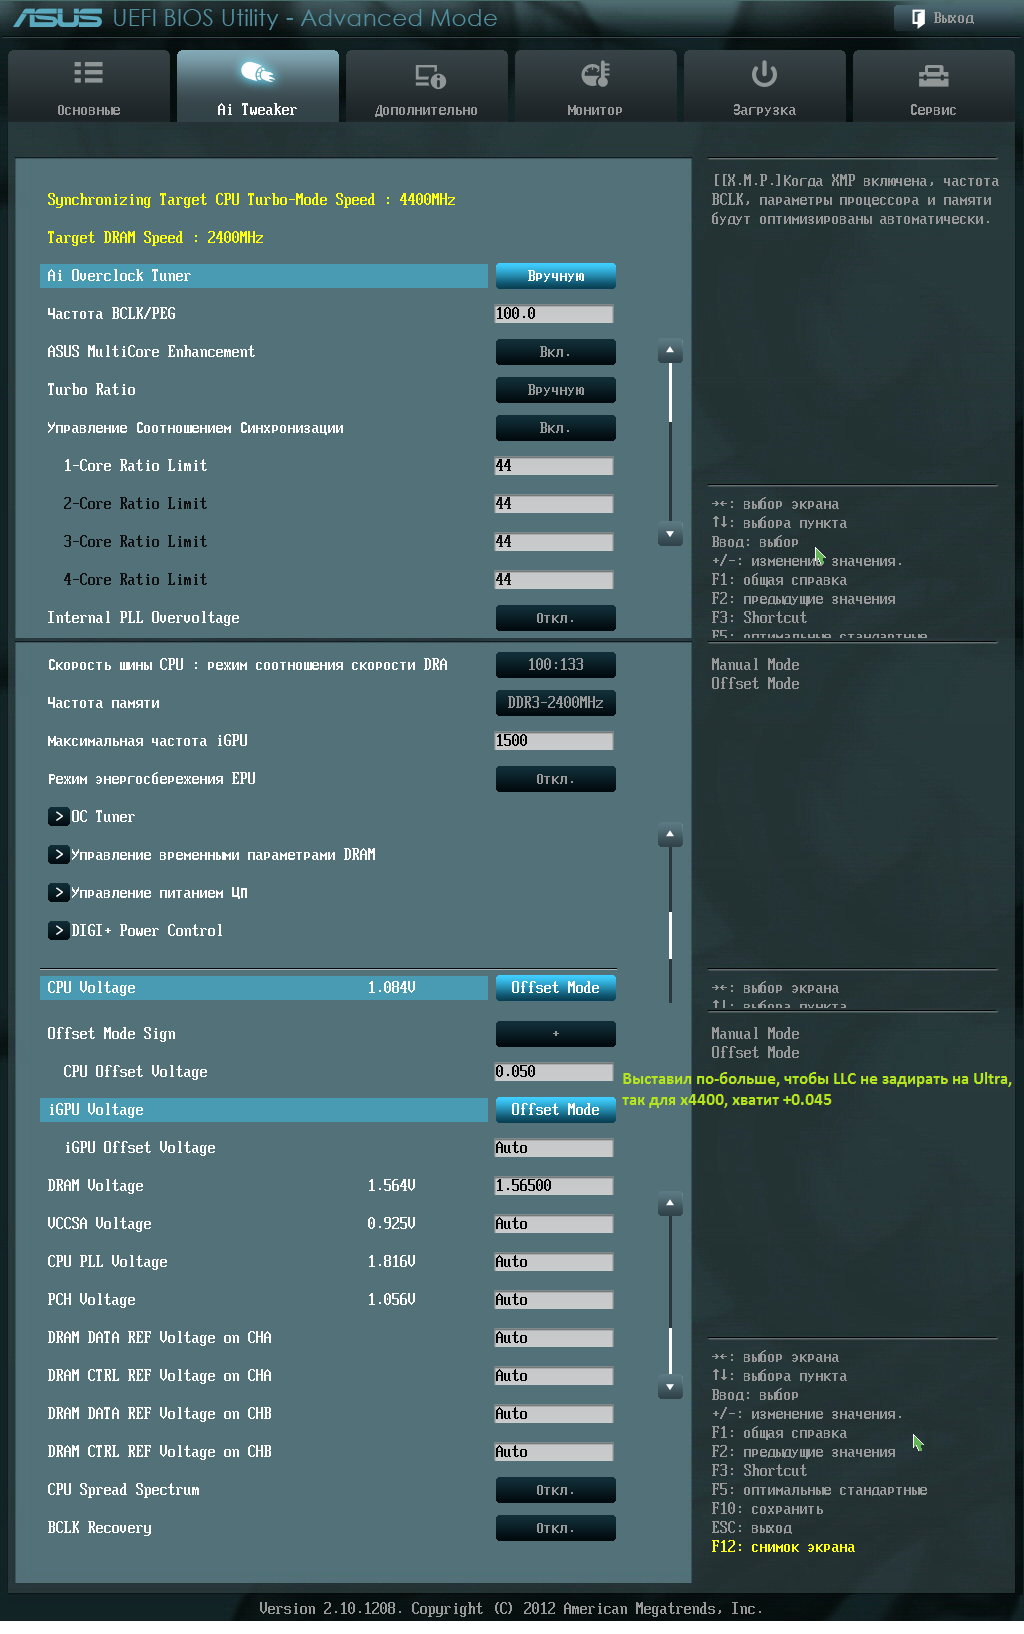The image size is (1024, 1634).
Task: Edit the 1-Core Ratio Limit field
Action: pyautogui.click(x=554, y=466)
